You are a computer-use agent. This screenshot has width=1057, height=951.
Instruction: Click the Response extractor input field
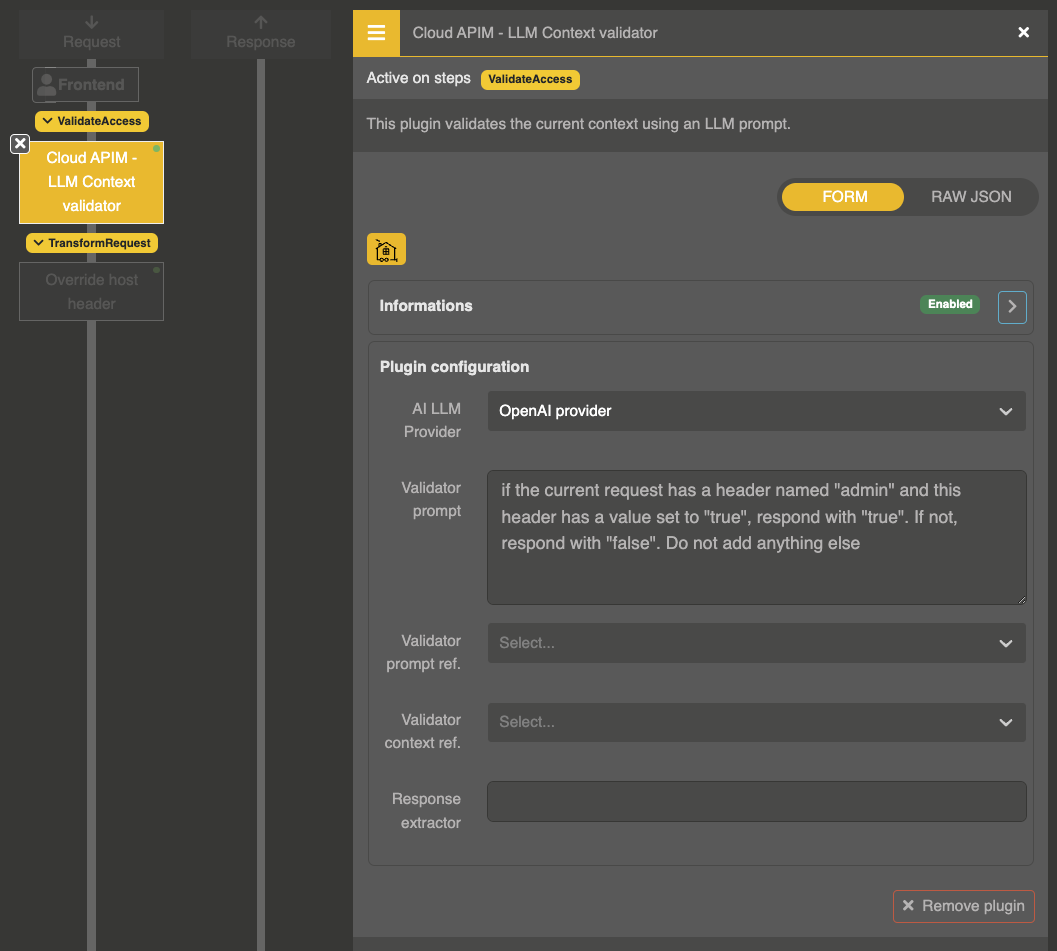[x=756, y=801]
